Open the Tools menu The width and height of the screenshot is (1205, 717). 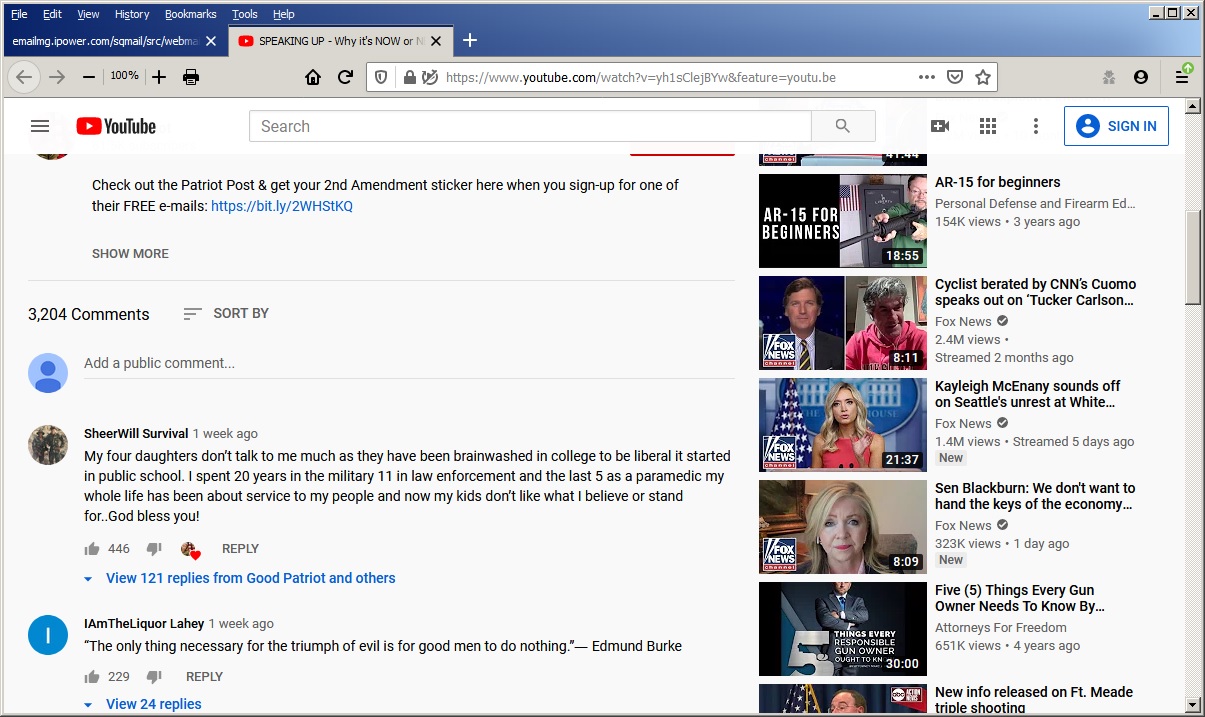point(245,14)
